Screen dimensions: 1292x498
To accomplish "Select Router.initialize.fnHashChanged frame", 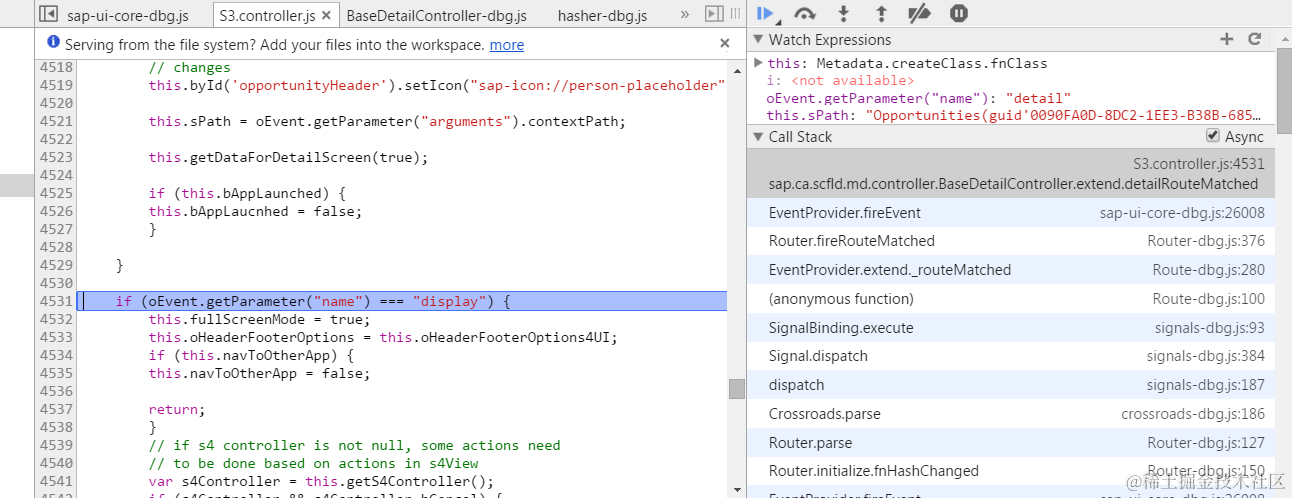I will 1011,471.
